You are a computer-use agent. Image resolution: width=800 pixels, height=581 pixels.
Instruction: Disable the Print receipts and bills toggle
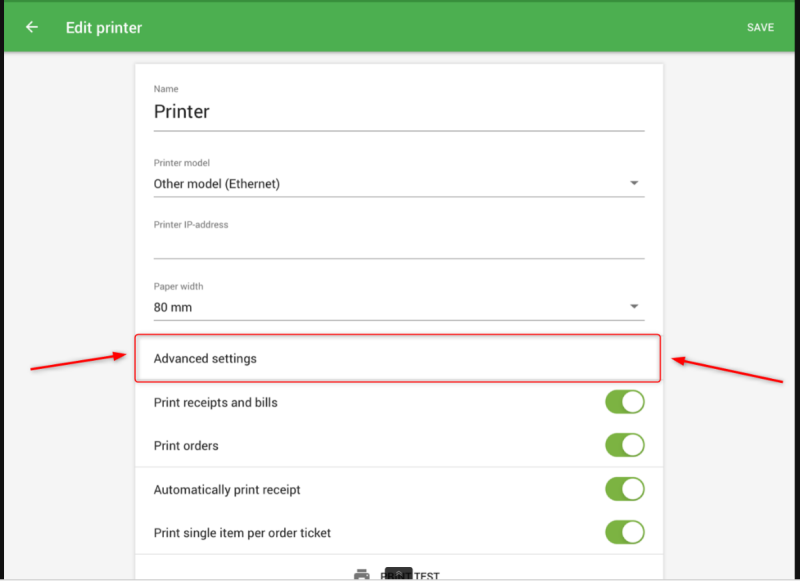[x=624, y=402]
